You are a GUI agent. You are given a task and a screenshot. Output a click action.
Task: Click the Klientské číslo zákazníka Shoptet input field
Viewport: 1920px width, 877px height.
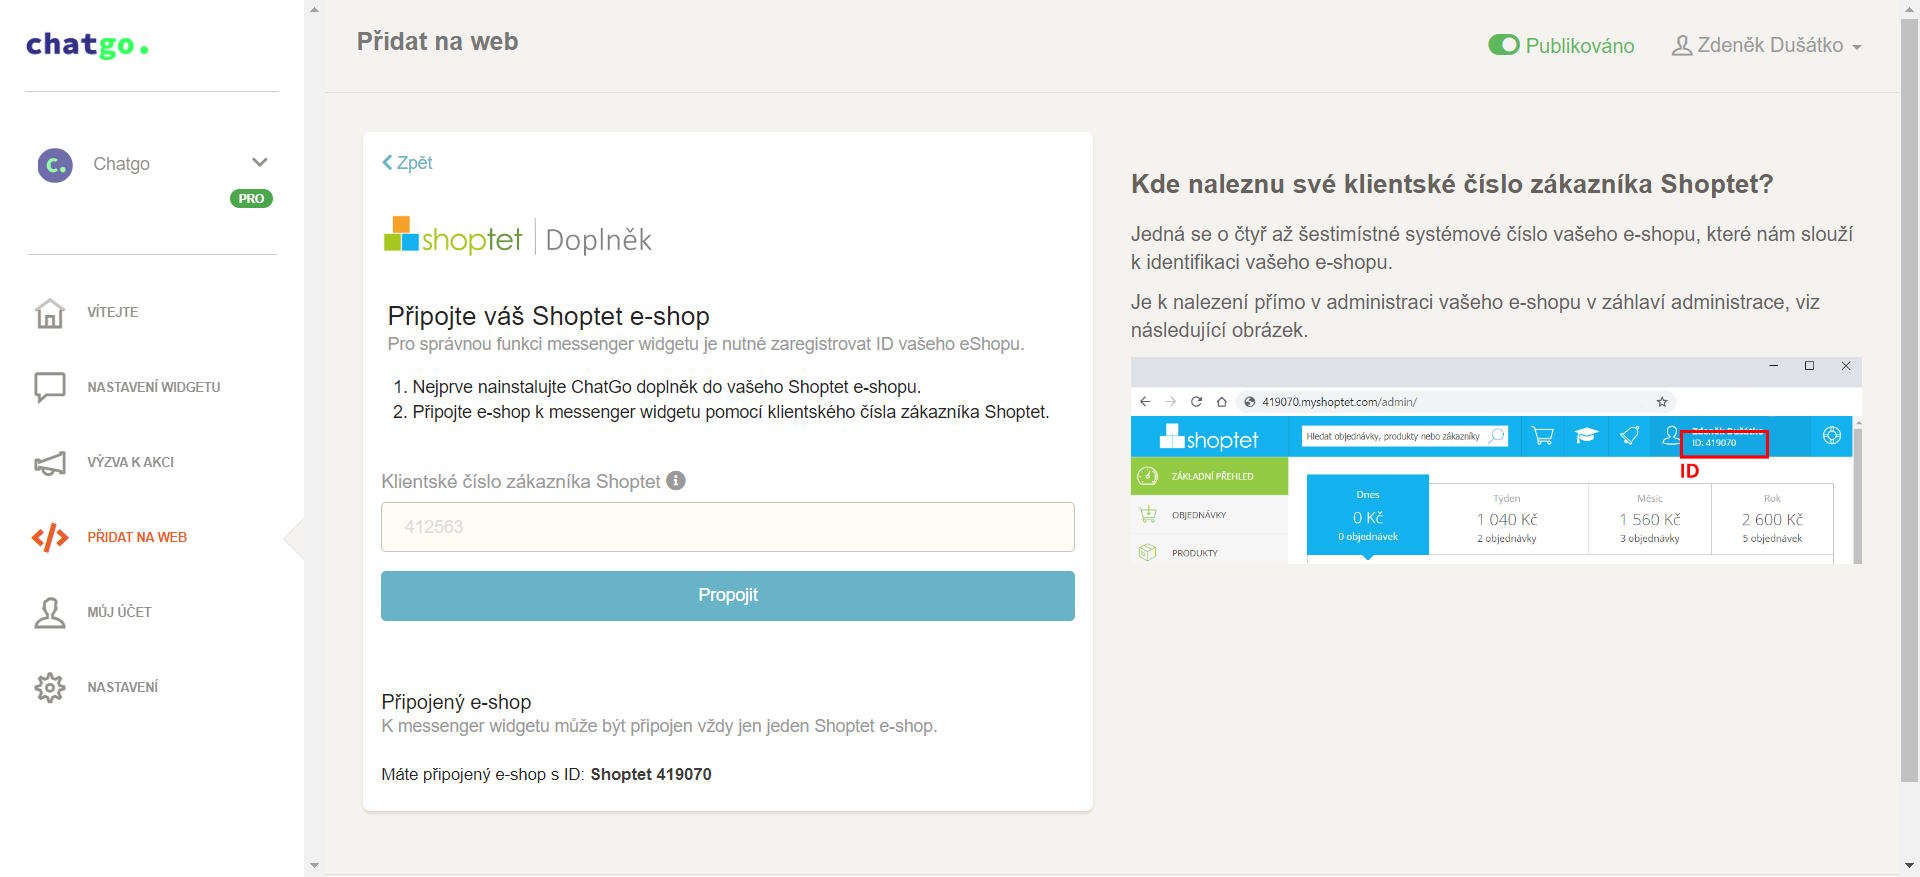(x=728, y=527)
